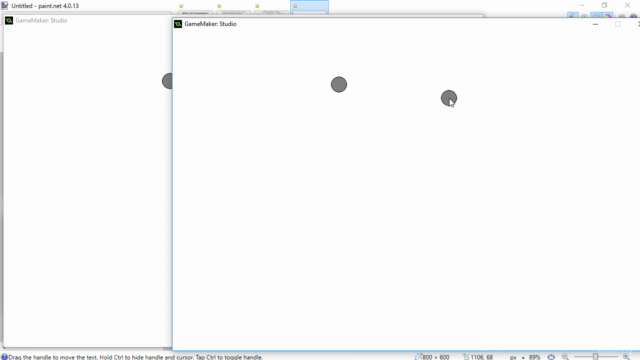Restore down the paint.net window
Screen dimensions: 640x360
[604, 5]
